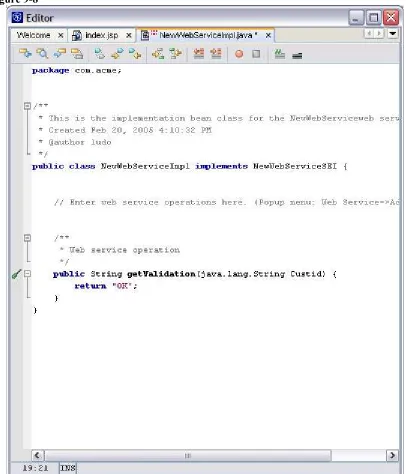This screenshot has width=406, height=474.
Task: Switch to the Welcome tab
Action: [33, 35]
